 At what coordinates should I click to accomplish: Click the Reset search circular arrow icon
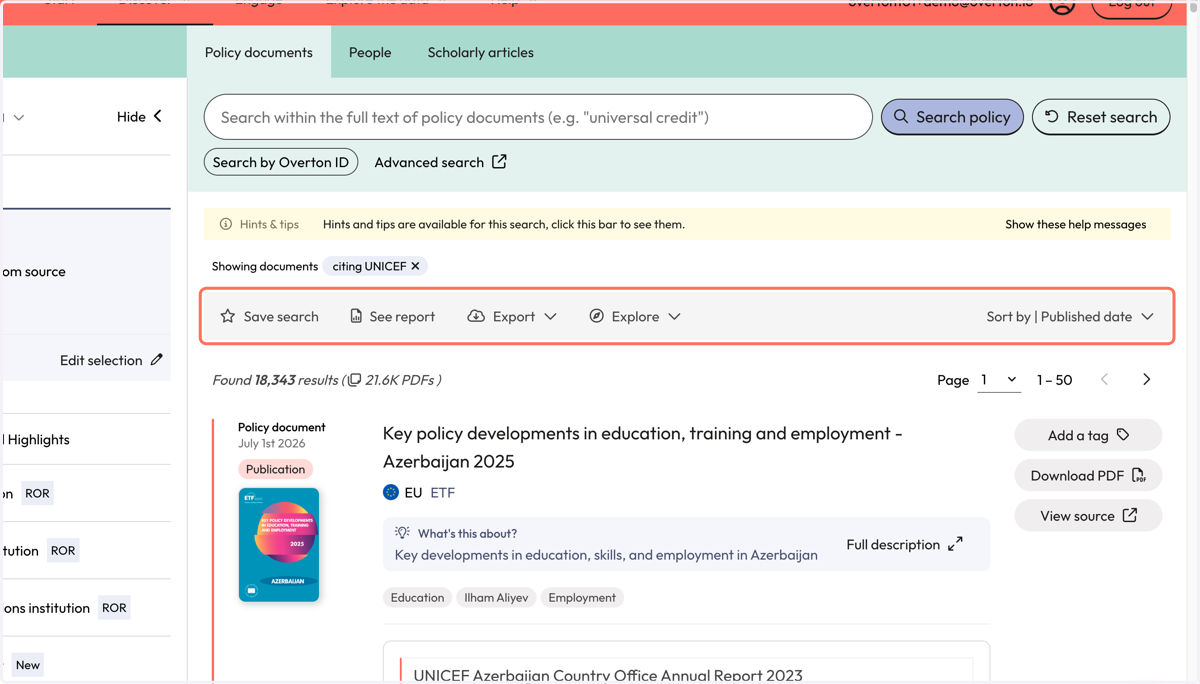(1052, 116)
